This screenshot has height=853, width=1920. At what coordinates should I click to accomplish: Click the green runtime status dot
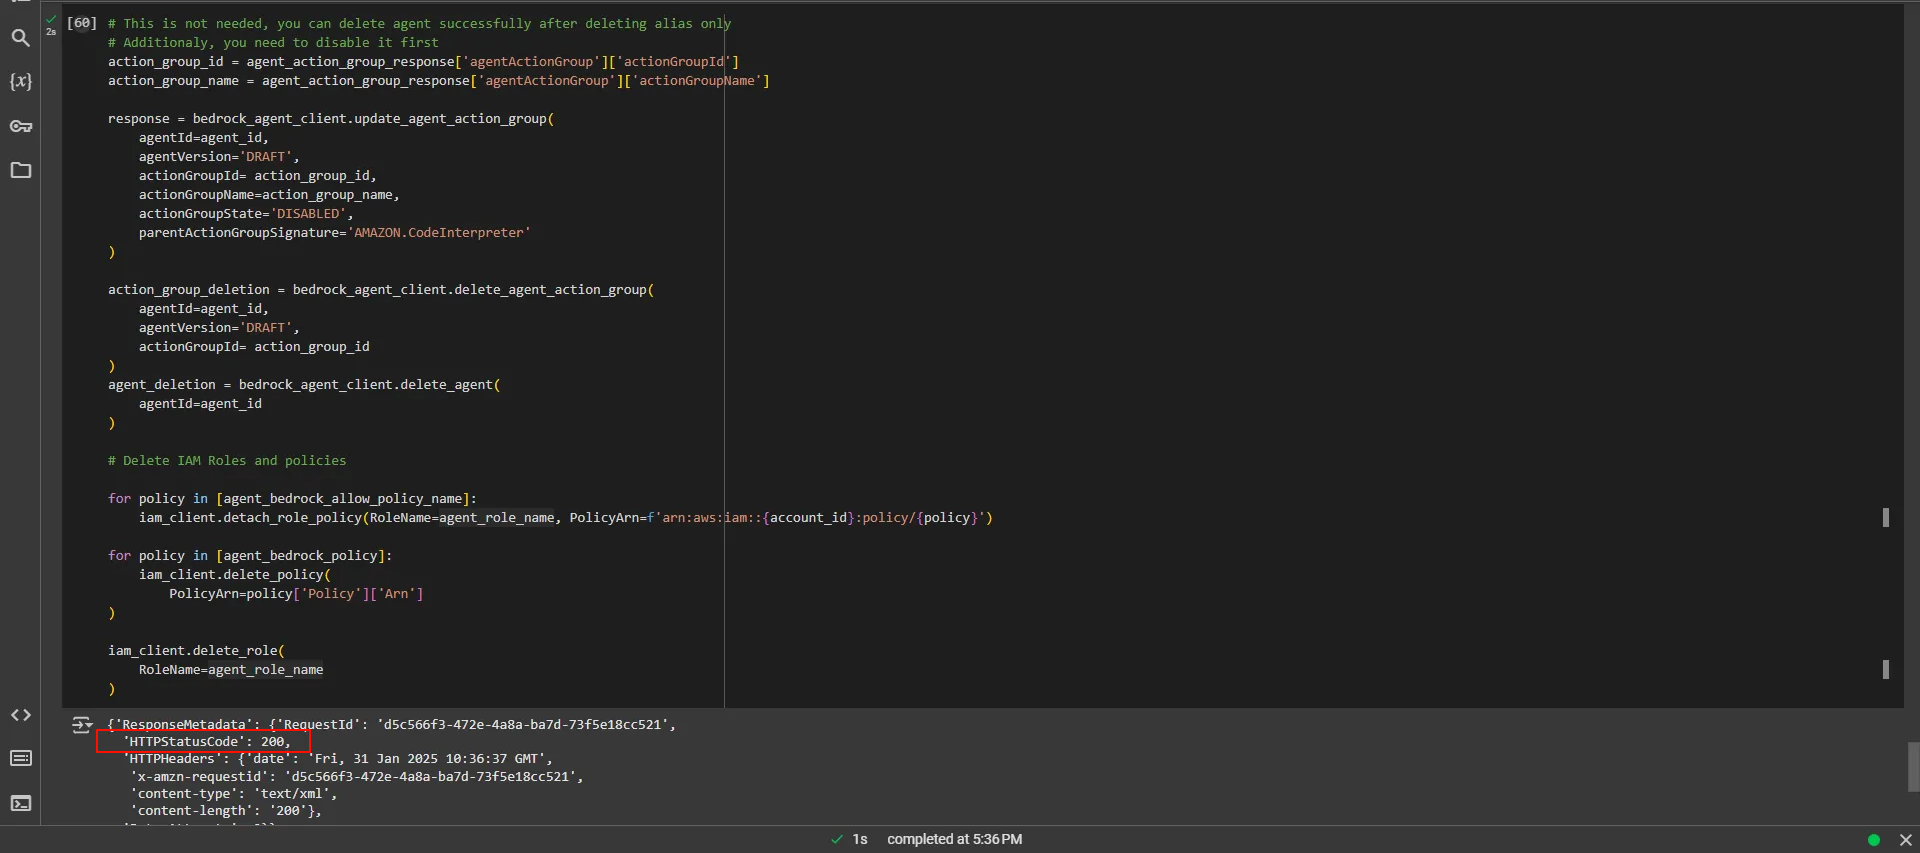1874,840
